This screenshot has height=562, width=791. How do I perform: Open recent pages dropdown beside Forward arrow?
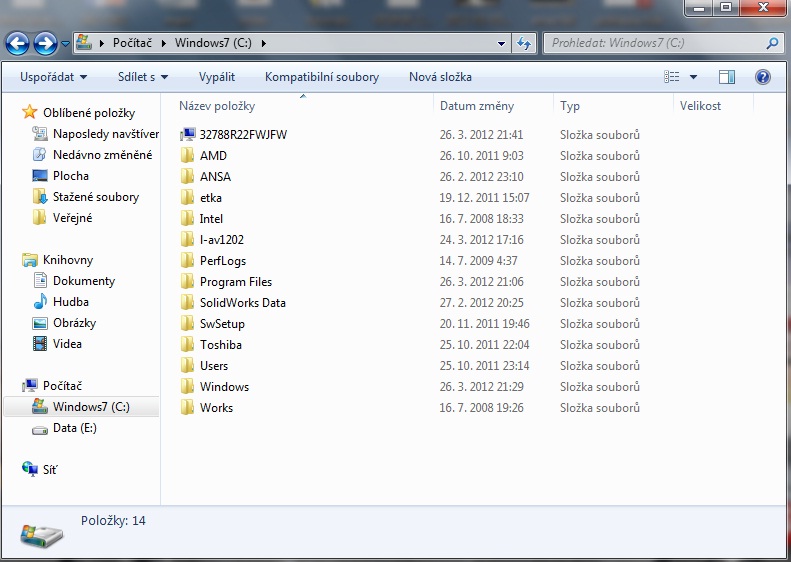pyautogui.click(x=66, y=44)
